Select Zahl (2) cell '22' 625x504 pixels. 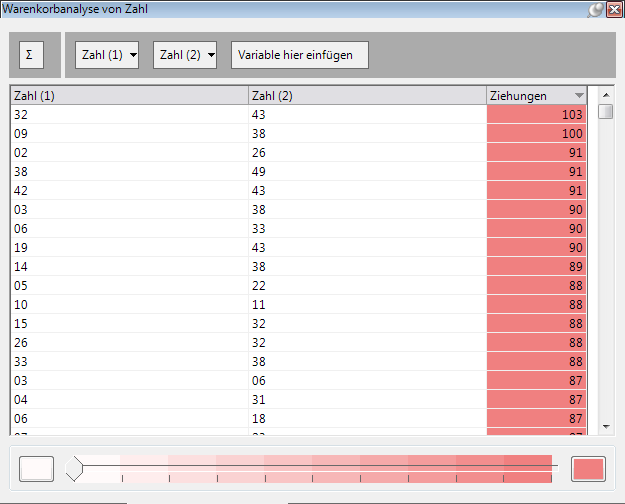pyautogui.click(x=368, y=285)
